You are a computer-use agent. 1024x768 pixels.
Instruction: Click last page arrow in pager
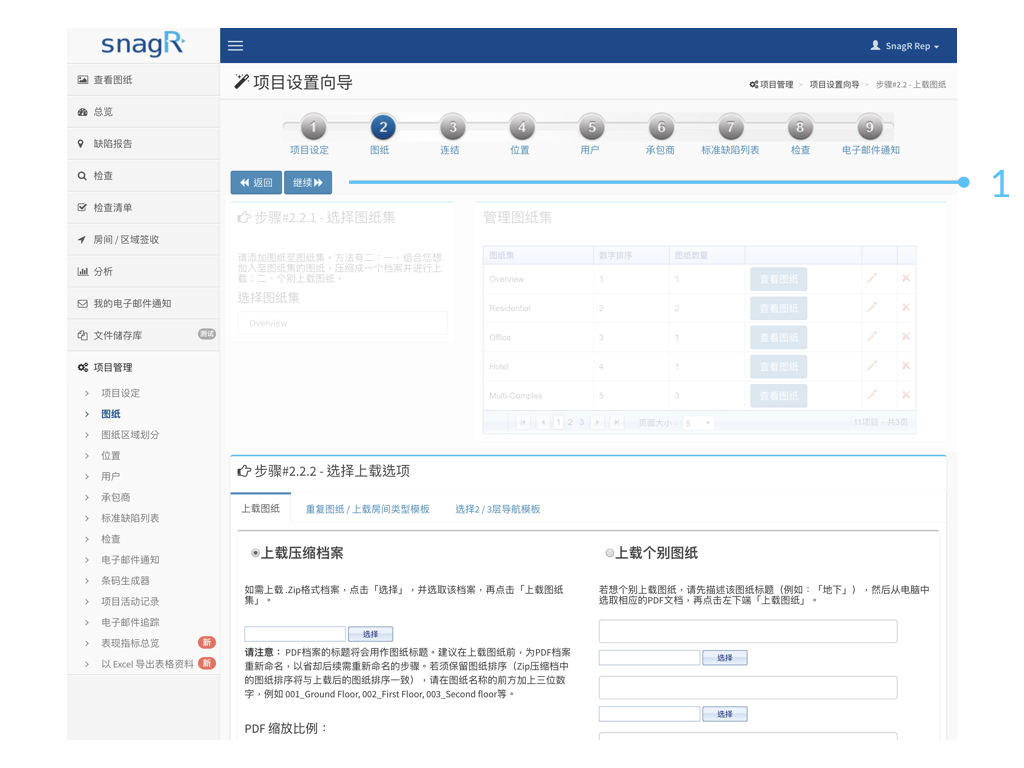616,423
